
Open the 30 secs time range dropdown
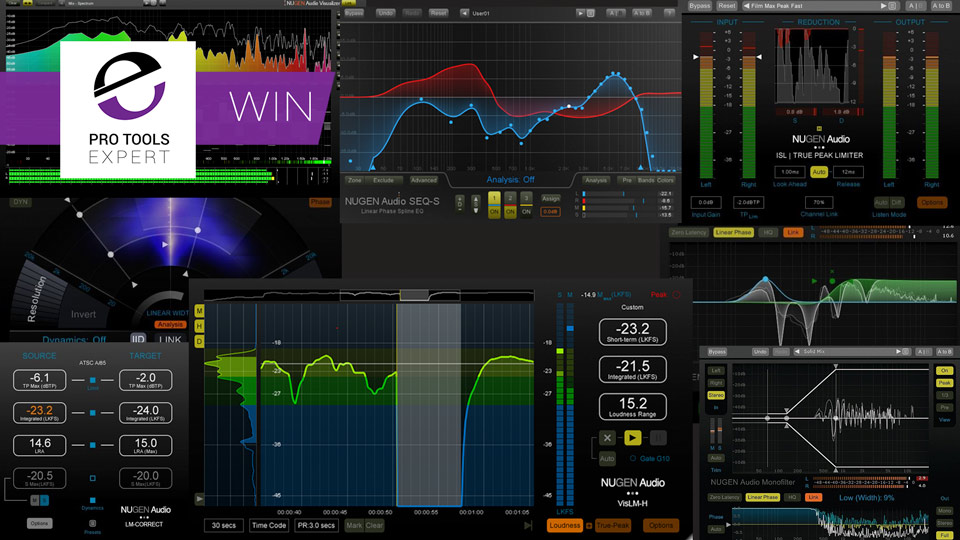[223, 525]
